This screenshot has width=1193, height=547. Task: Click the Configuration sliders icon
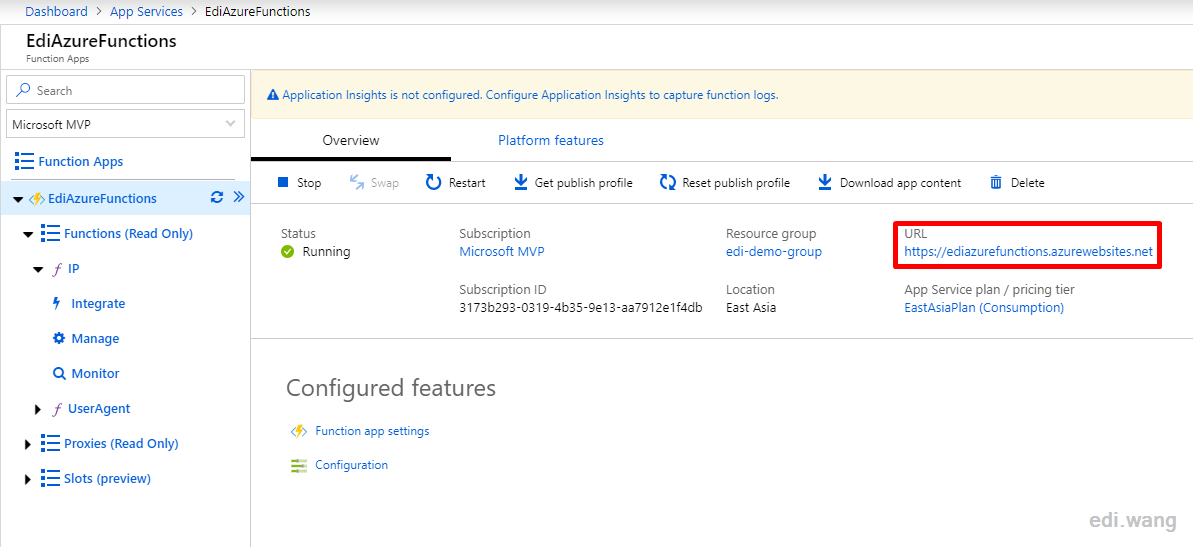299,466
